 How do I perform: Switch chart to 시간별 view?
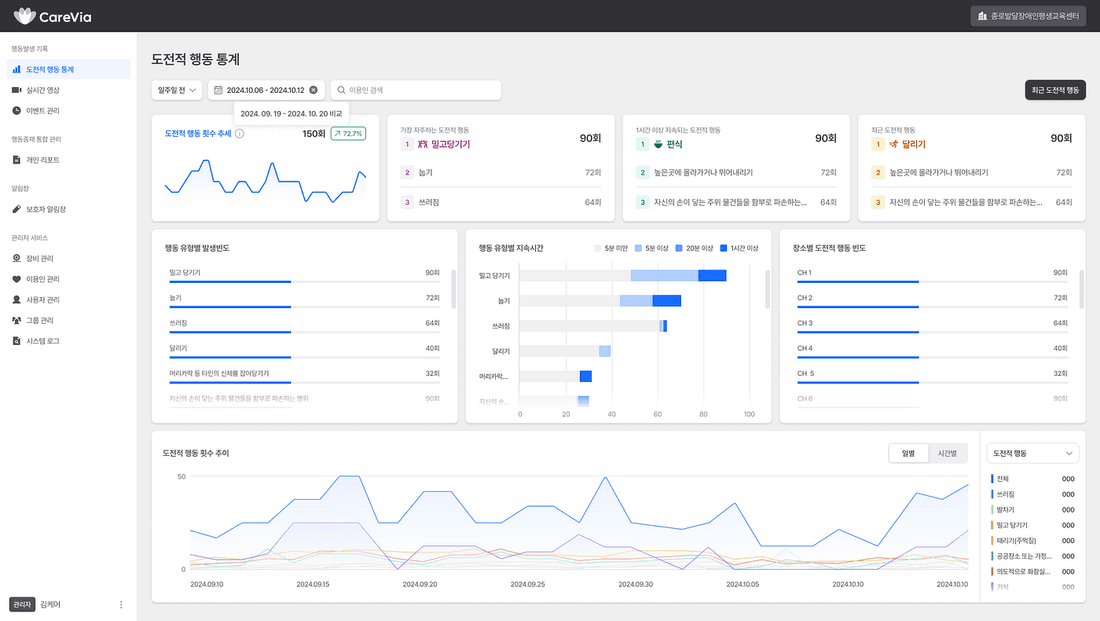pos(947,453)
